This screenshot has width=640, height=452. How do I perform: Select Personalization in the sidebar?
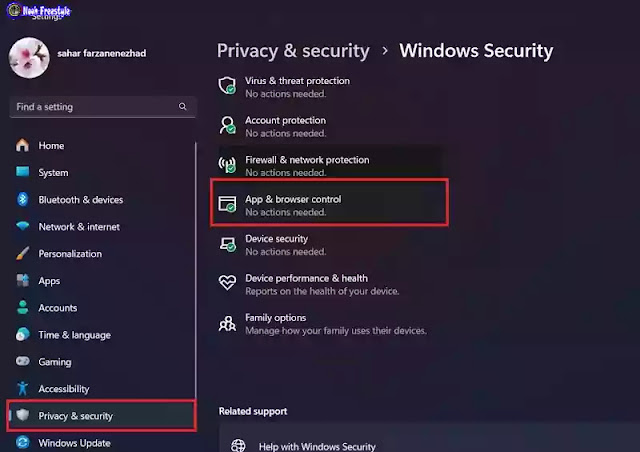(101, 254)
